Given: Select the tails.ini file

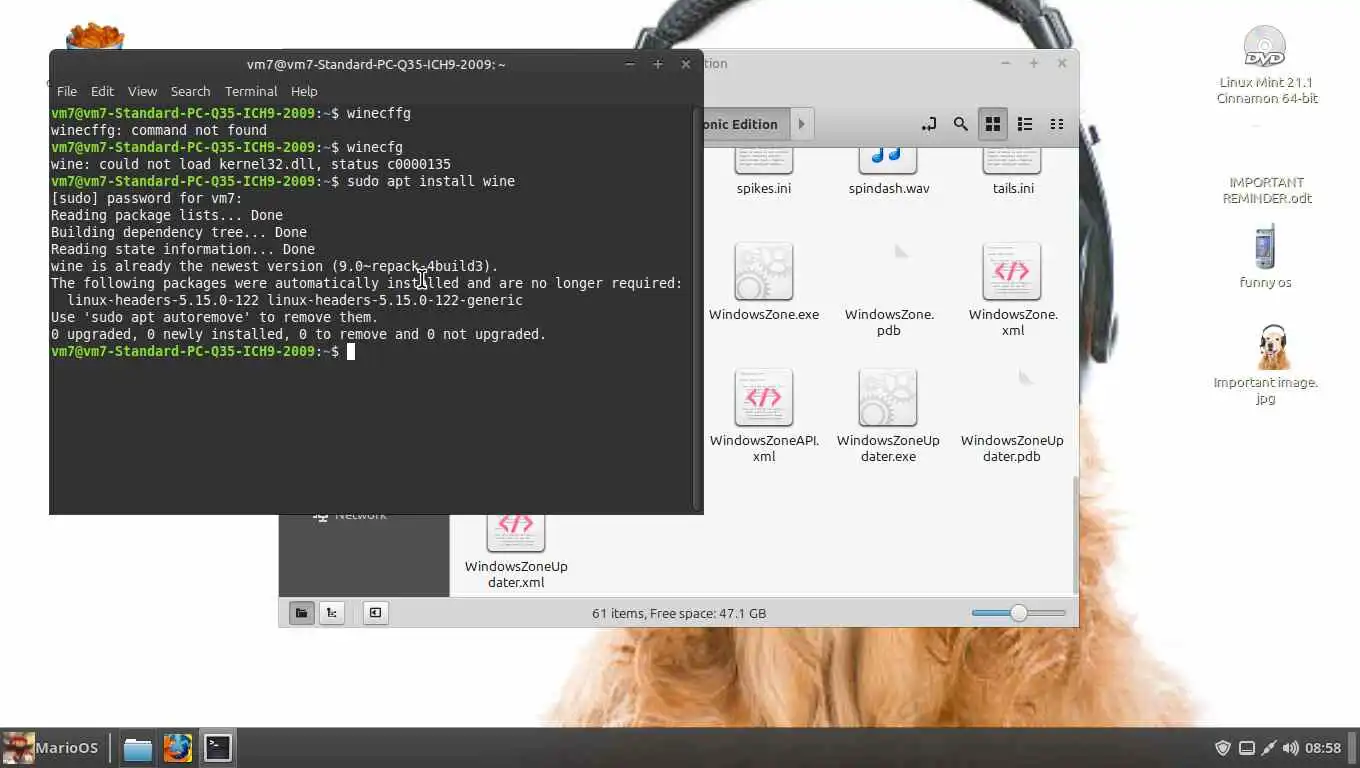Looking at the screenshot, I should click(x=1013, y=170).
